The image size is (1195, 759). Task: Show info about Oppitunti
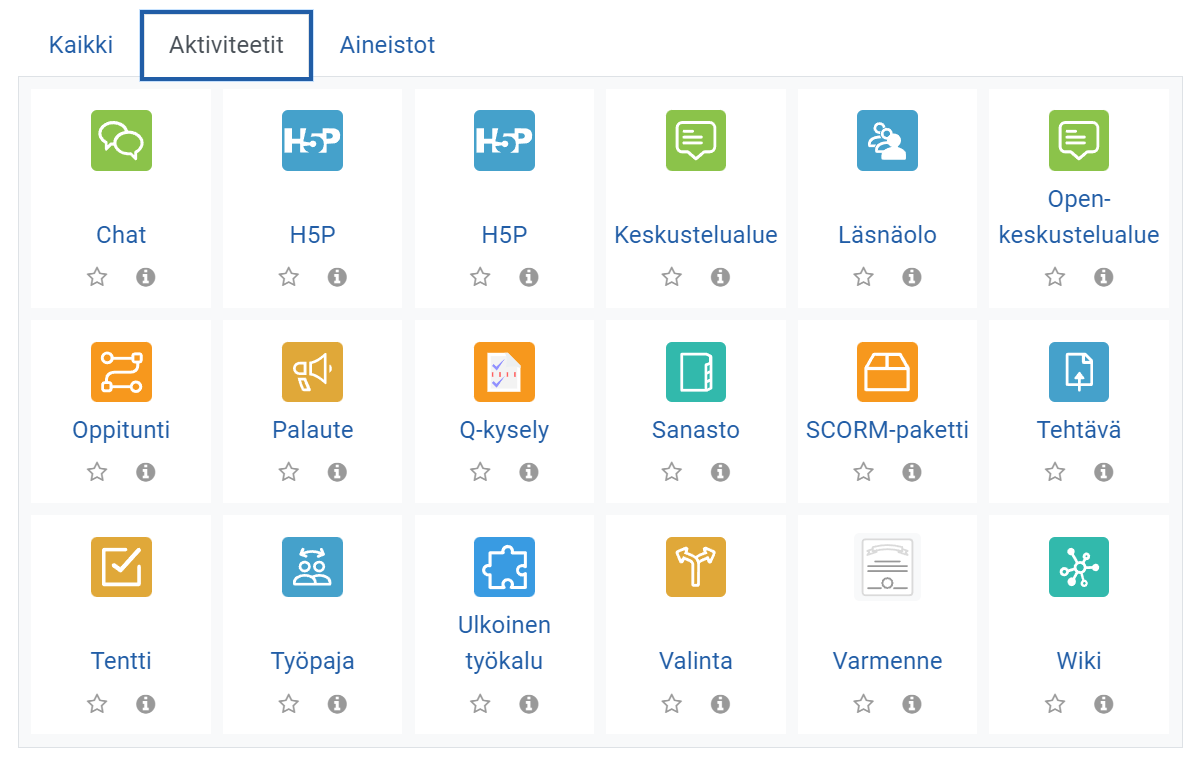click(146, 472)
